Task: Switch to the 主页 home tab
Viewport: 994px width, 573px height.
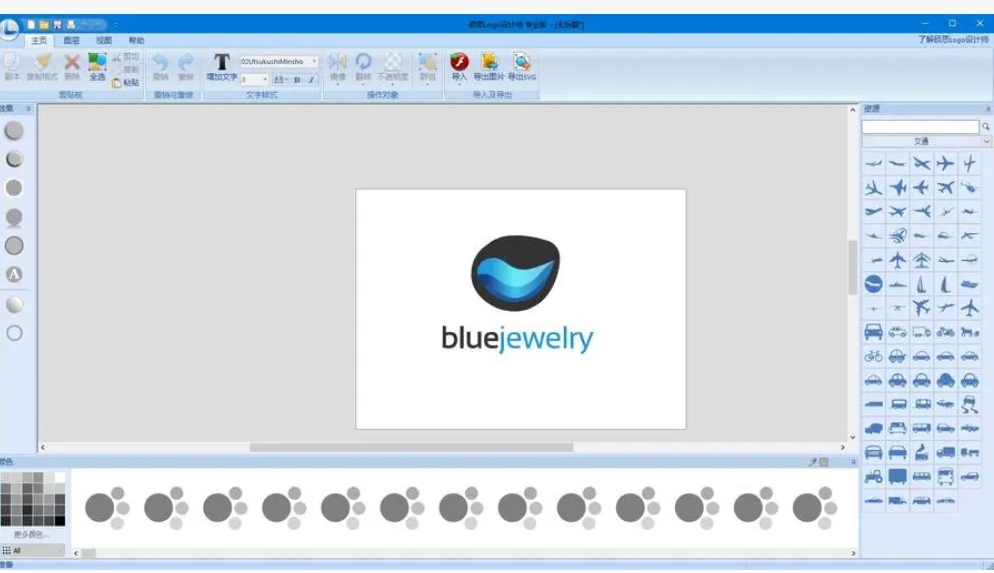Action: point(39,41)
